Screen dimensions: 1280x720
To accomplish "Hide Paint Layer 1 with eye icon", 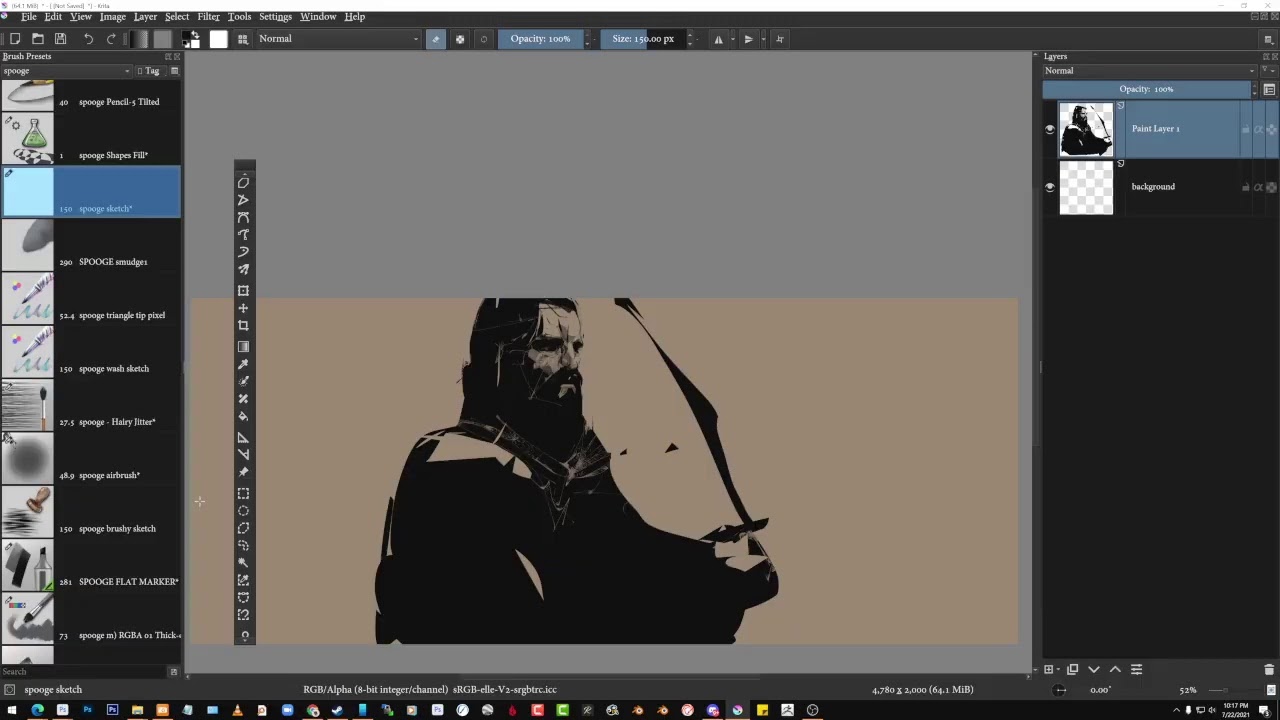I will 1050,129.
